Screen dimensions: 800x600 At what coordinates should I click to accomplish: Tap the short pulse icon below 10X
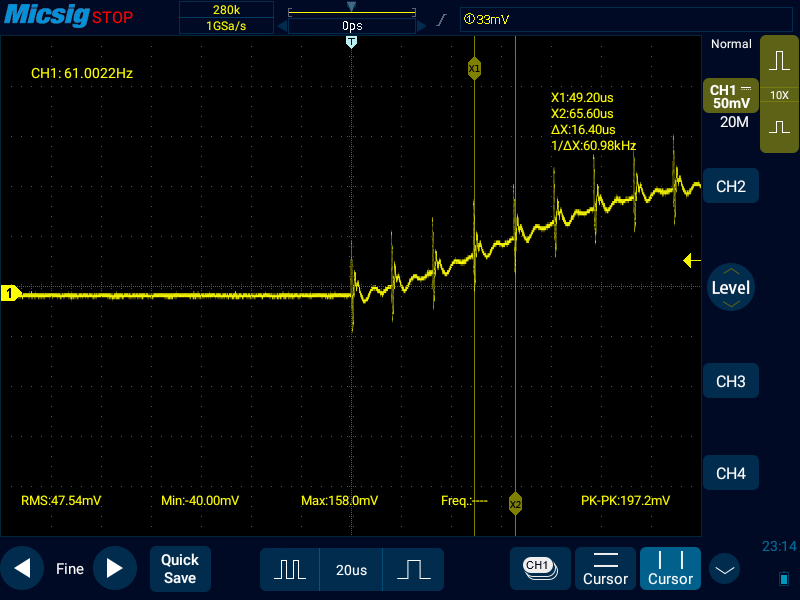tap(779, 128)
